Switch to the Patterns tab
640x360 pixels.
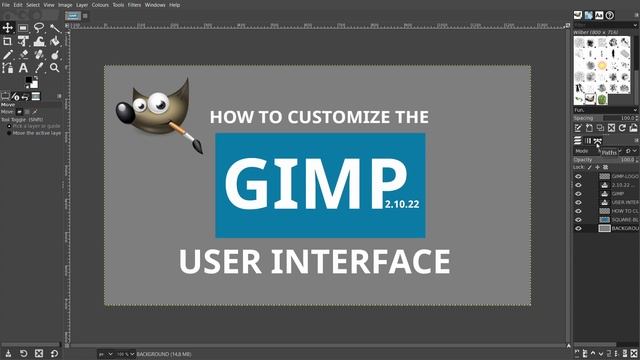click(x=588, y=15)
